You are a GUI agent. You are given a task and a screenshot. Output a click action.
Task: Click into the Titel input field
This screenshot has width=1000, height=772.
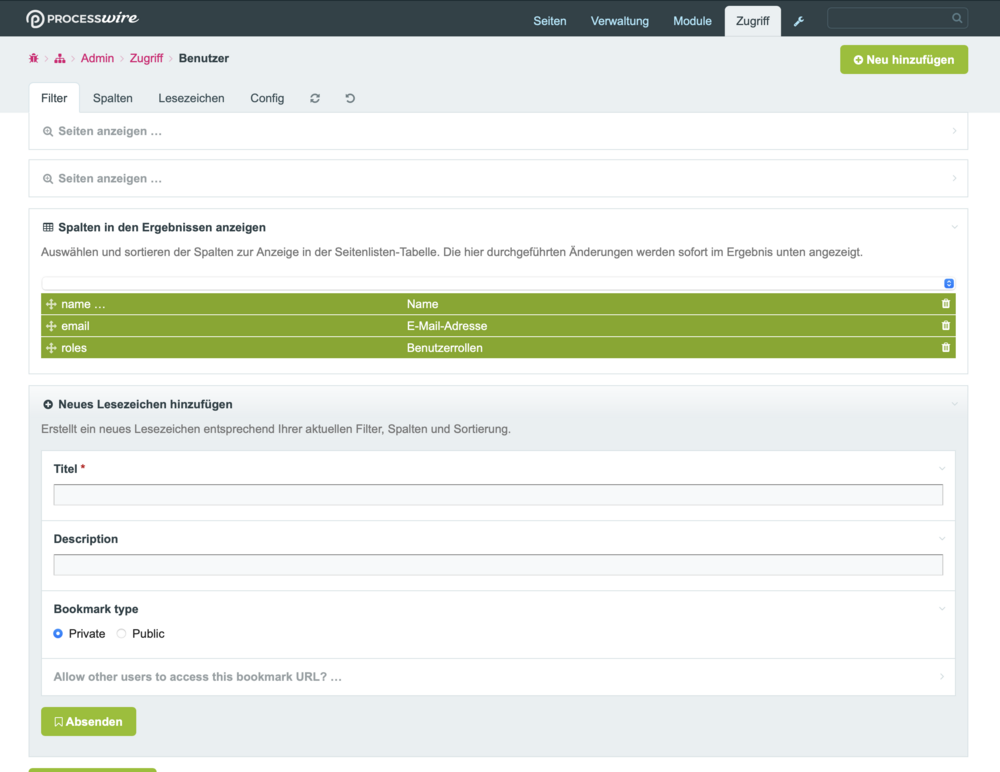click(497, 495)
